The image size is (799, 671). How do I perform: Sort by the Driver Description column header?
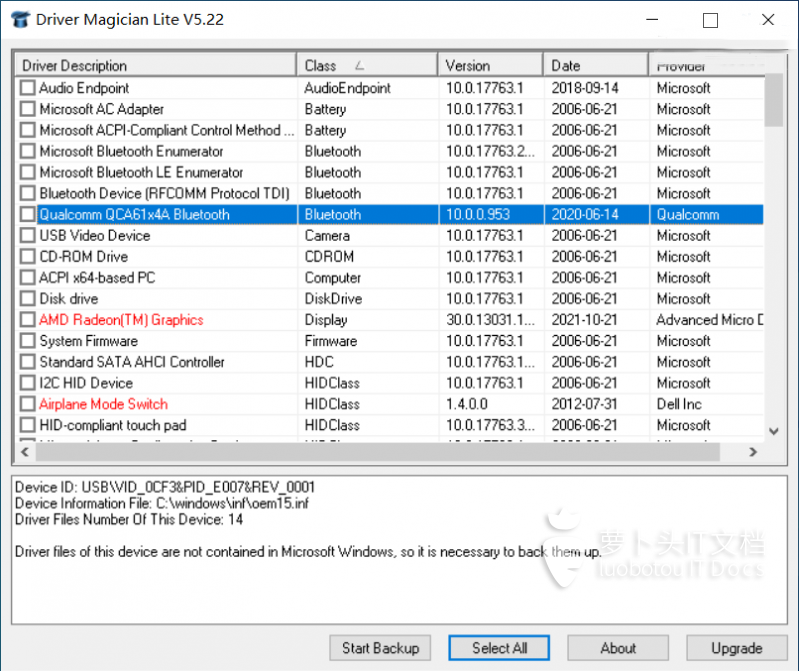click(x=155, y=66)
